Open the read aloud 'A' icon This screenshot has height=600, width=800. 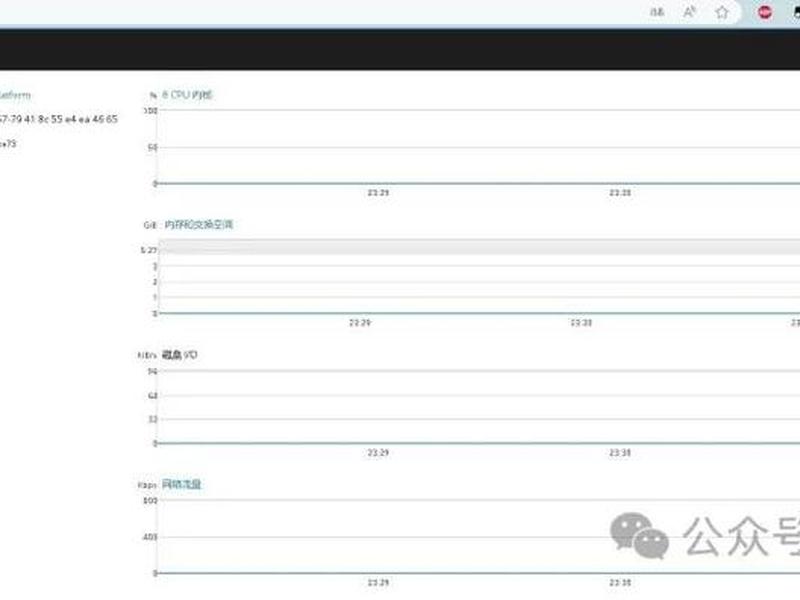tap(689, 12)
